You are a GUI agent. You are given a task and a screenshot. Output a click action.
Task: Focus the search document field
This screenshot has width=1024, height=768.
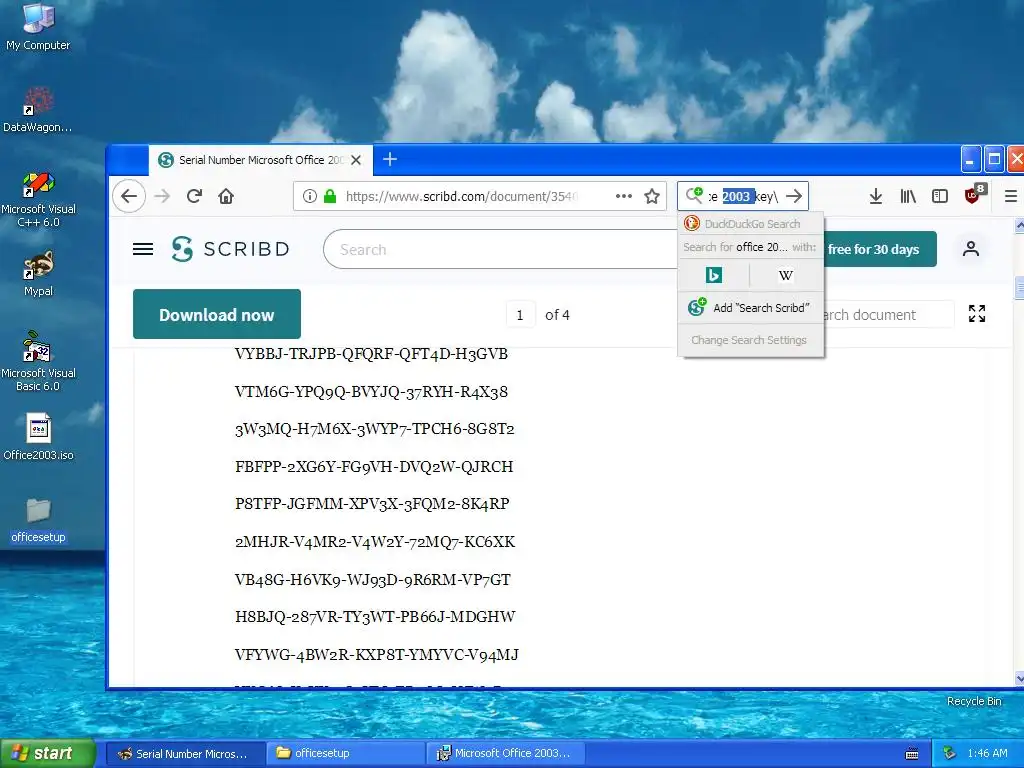coord(888,315)
